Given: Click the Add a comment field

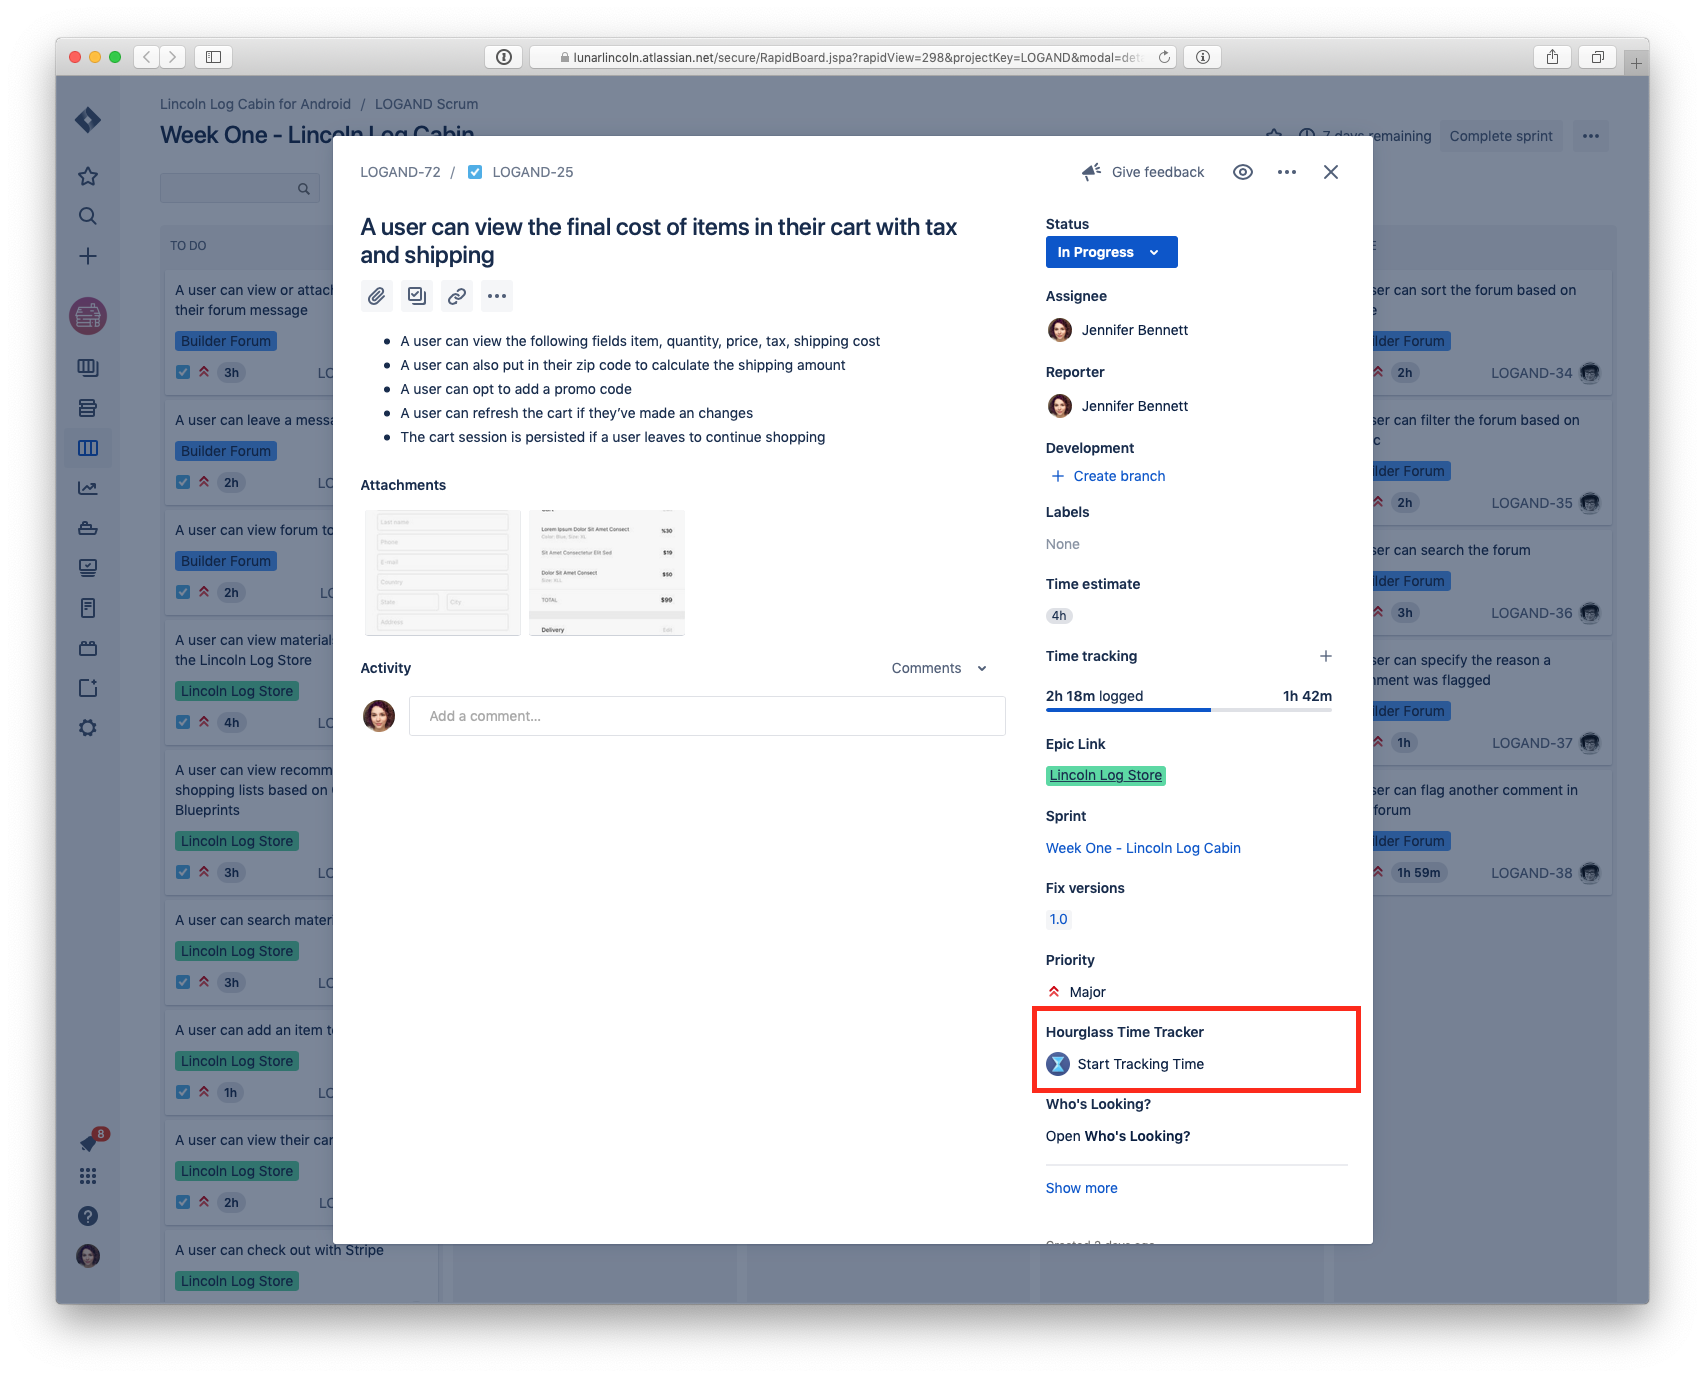Looking at the screenshot, I should pyautogui.click(x=707, y=716).
